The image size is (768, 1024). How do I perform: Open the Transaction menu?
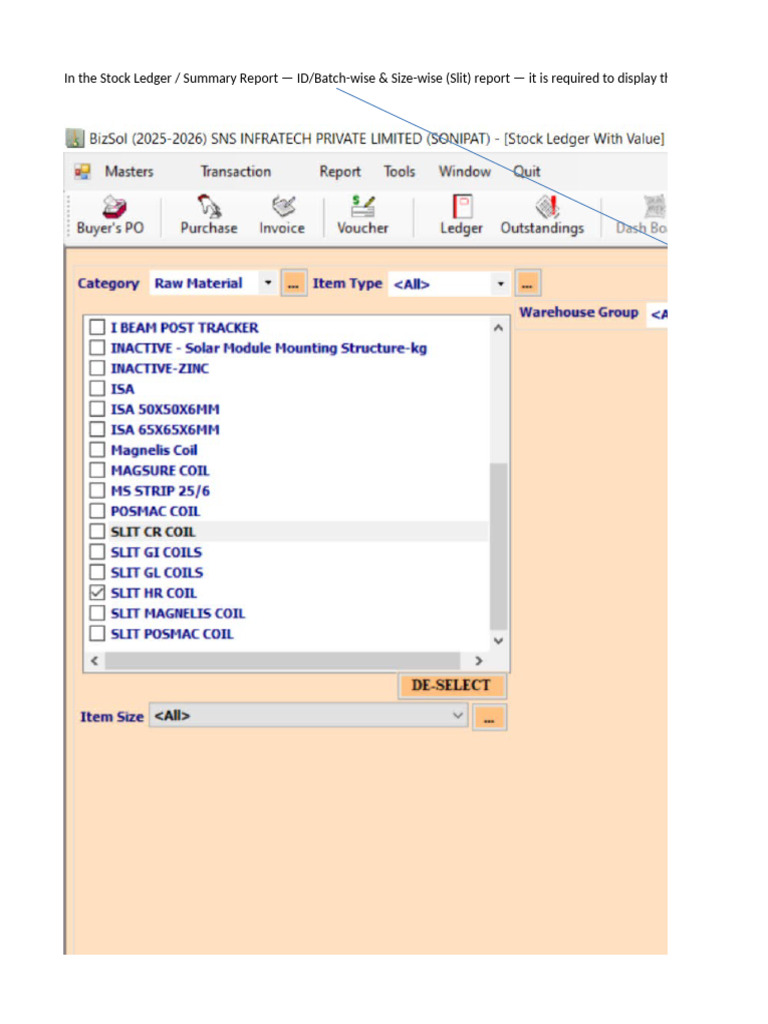tap(236, 172)
